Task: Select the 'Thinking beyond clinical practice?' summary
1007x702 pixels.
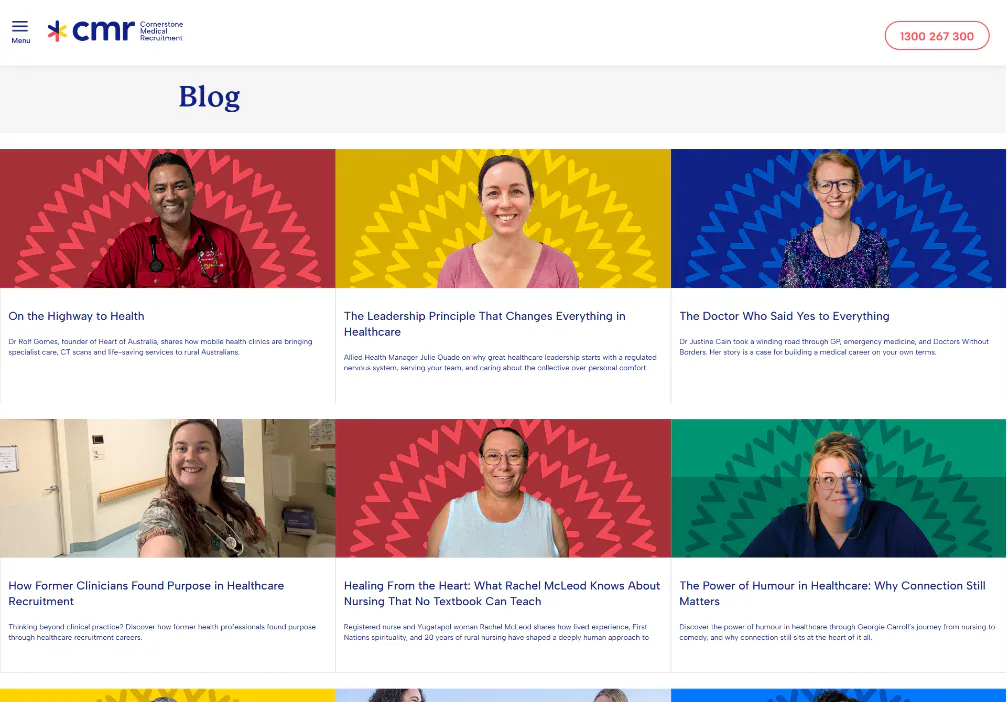Action: pos(162,632)
